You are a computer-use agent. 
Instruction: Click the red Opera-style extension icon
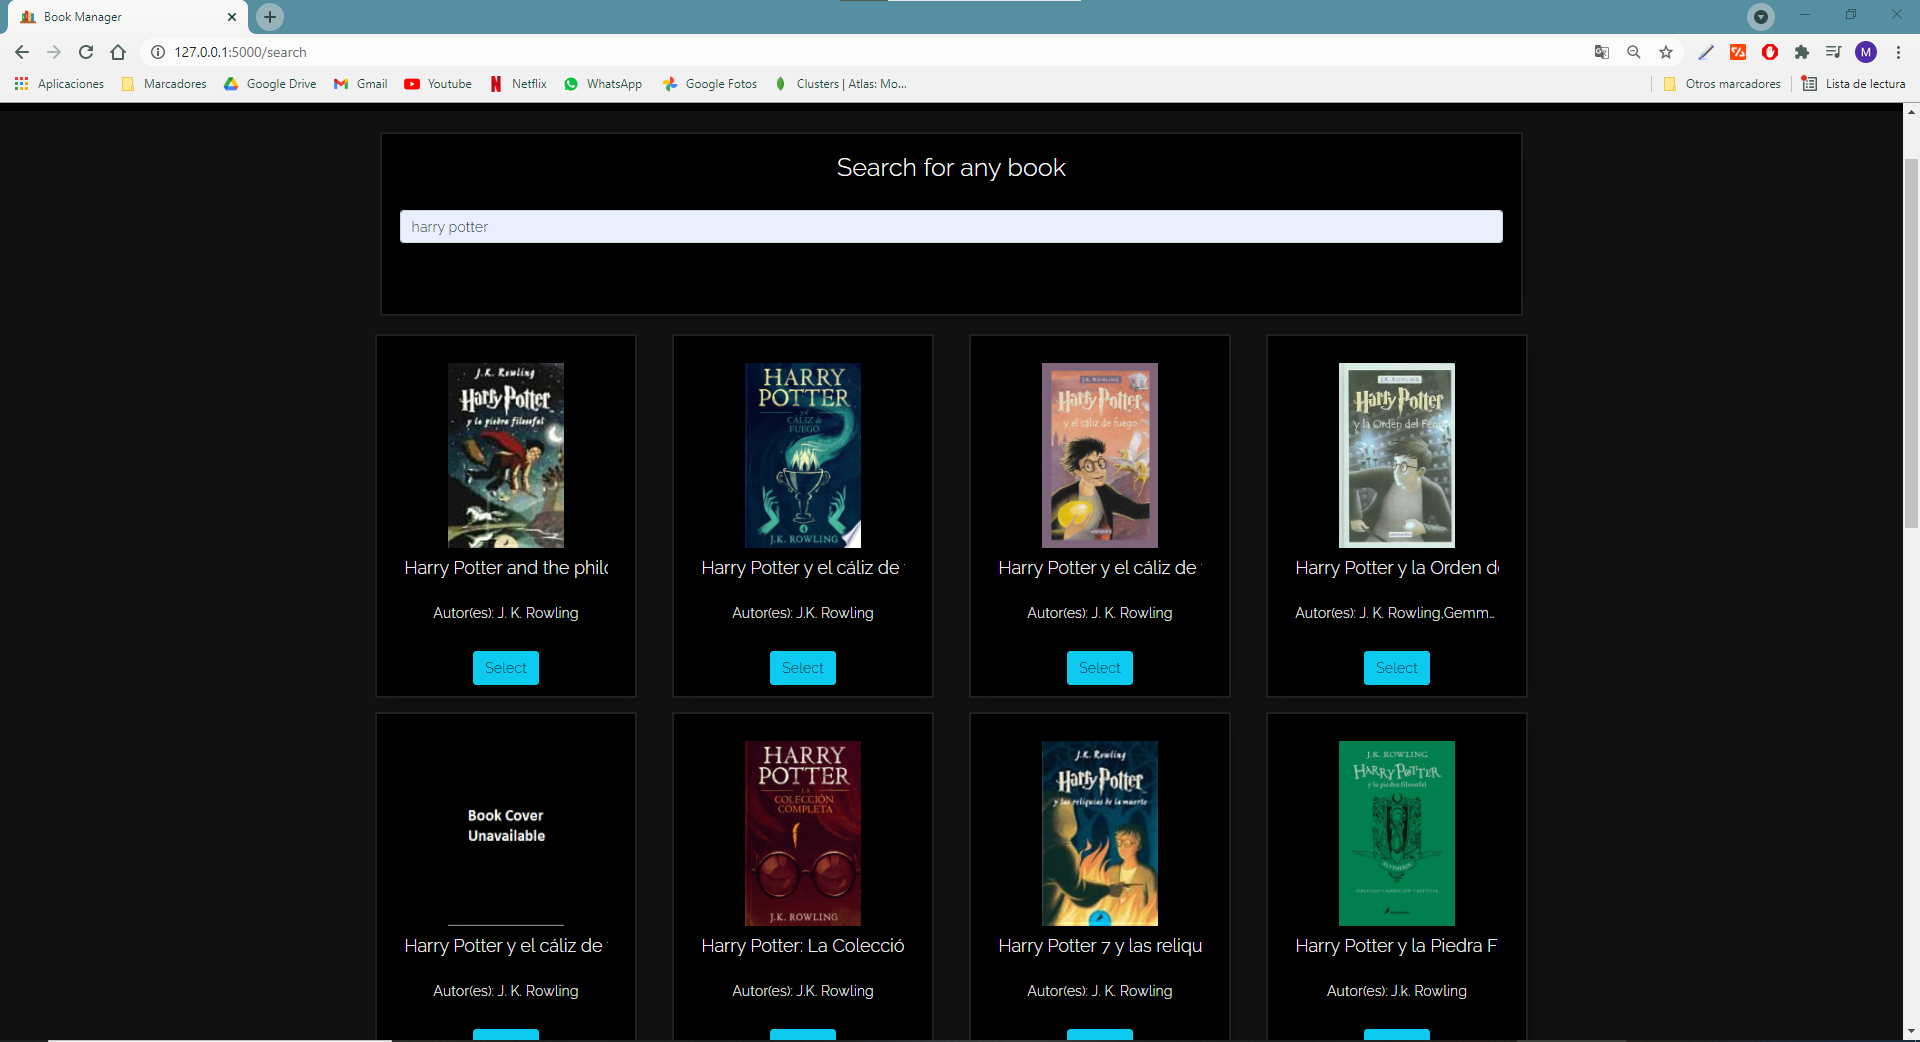1770,52
